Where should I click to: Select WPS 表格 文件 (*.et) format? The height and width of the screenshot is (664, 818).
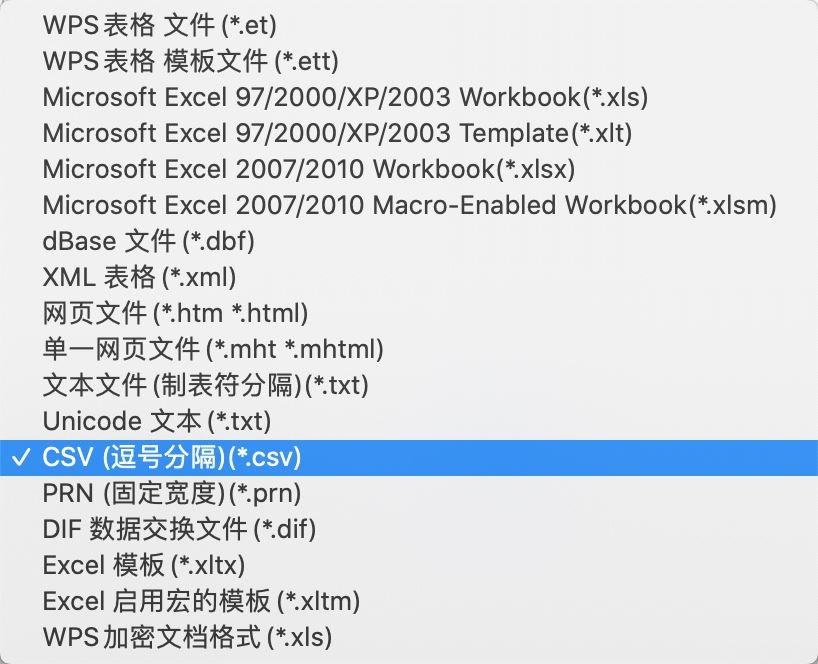tap(160, 25)
